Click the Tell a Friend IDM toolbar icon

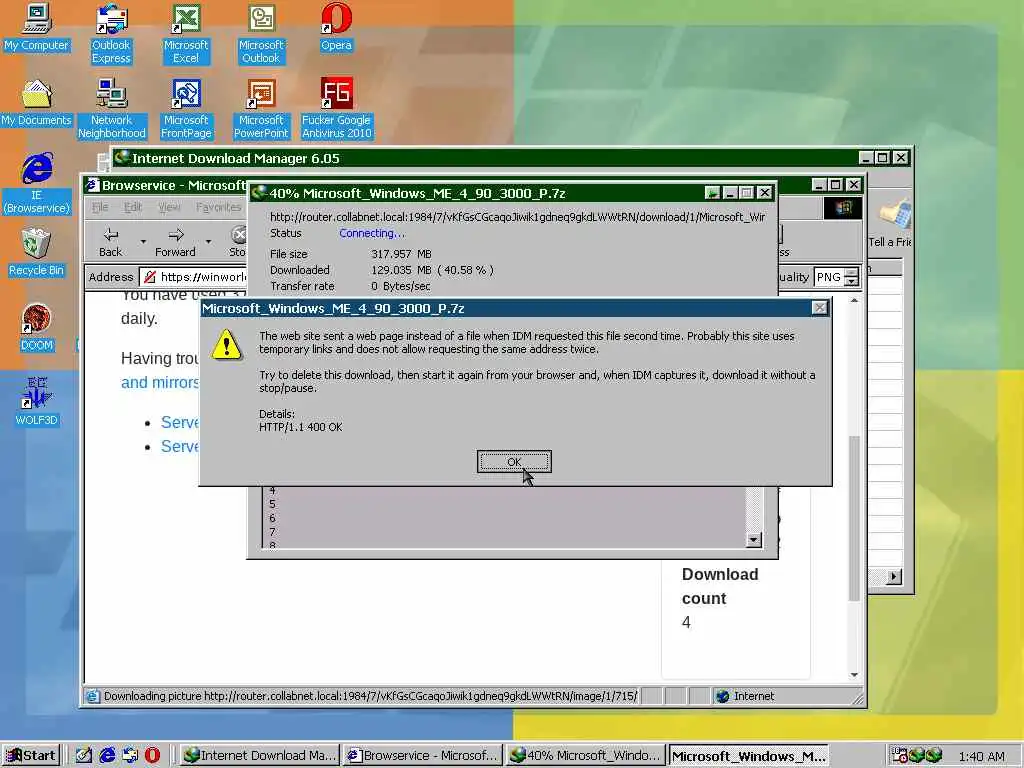(x=891, y=224)
